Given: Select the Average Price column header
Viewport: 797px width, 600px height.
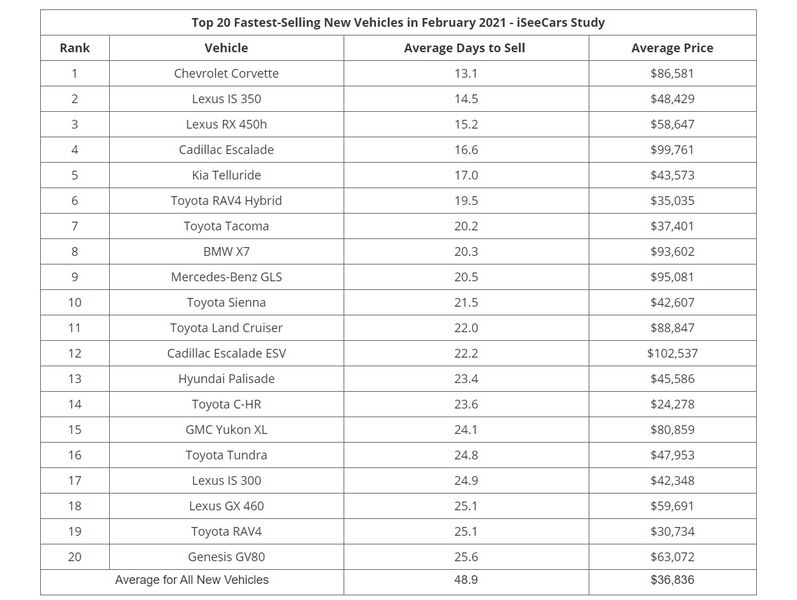Looking at the screenshot, I should point(672,48).
